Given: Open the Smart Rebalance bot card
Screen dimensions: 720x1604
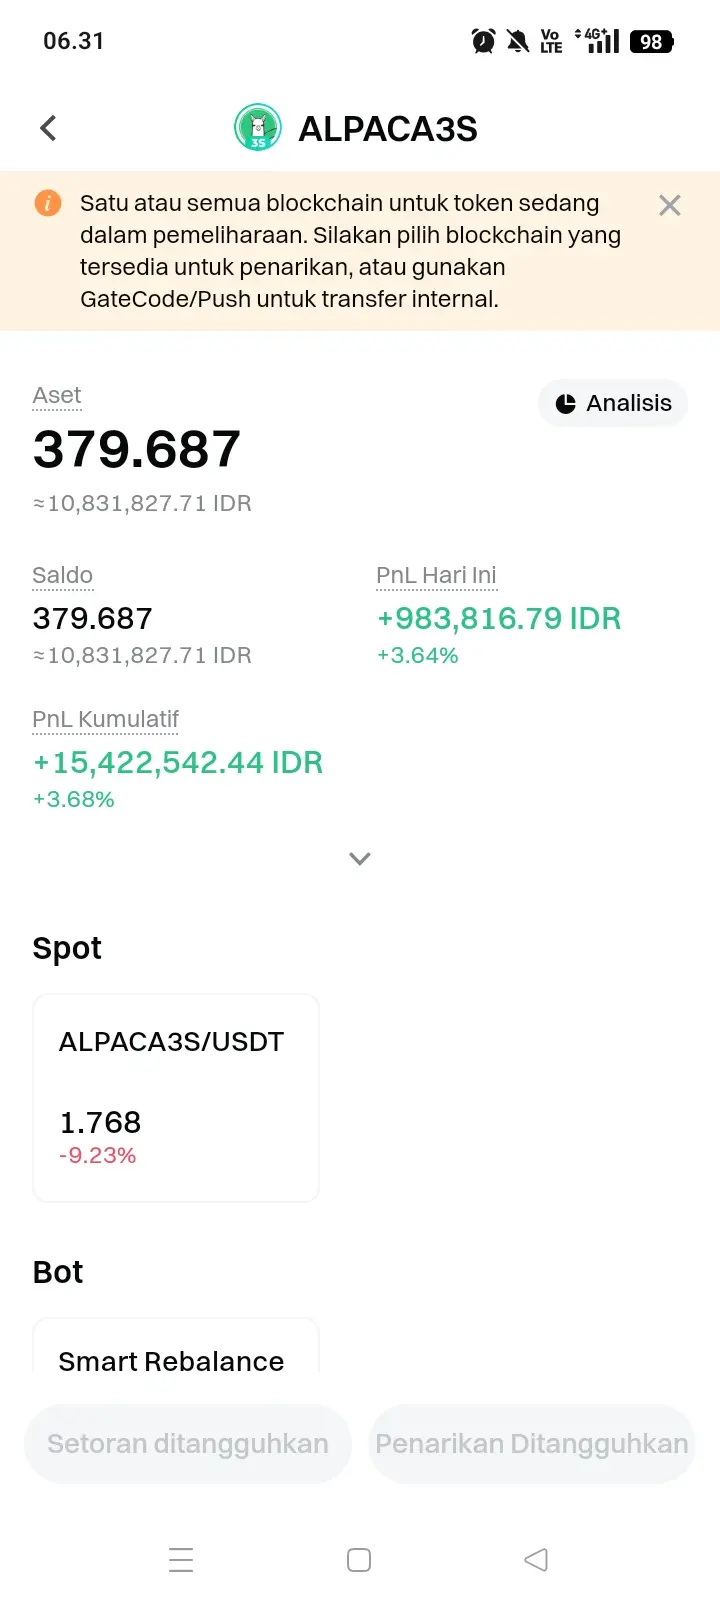Looking at the screenshot, I should 176,1346.
